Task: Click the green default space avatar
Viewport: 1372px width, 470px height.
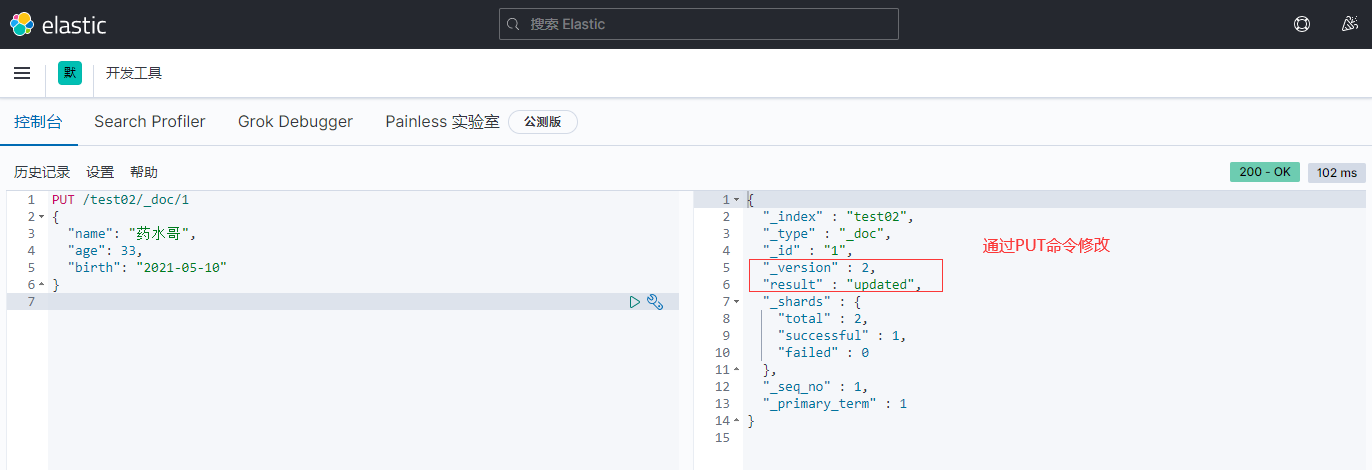Action: [x=70, y=73]
